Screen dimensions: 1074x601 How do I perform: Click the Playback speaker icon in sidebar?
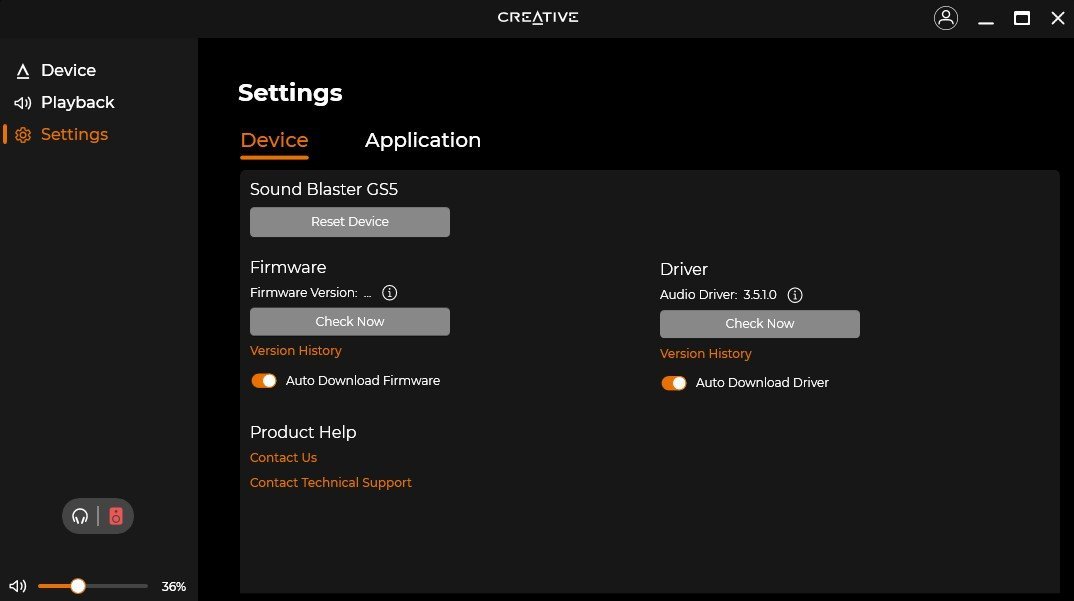(23, 103)
